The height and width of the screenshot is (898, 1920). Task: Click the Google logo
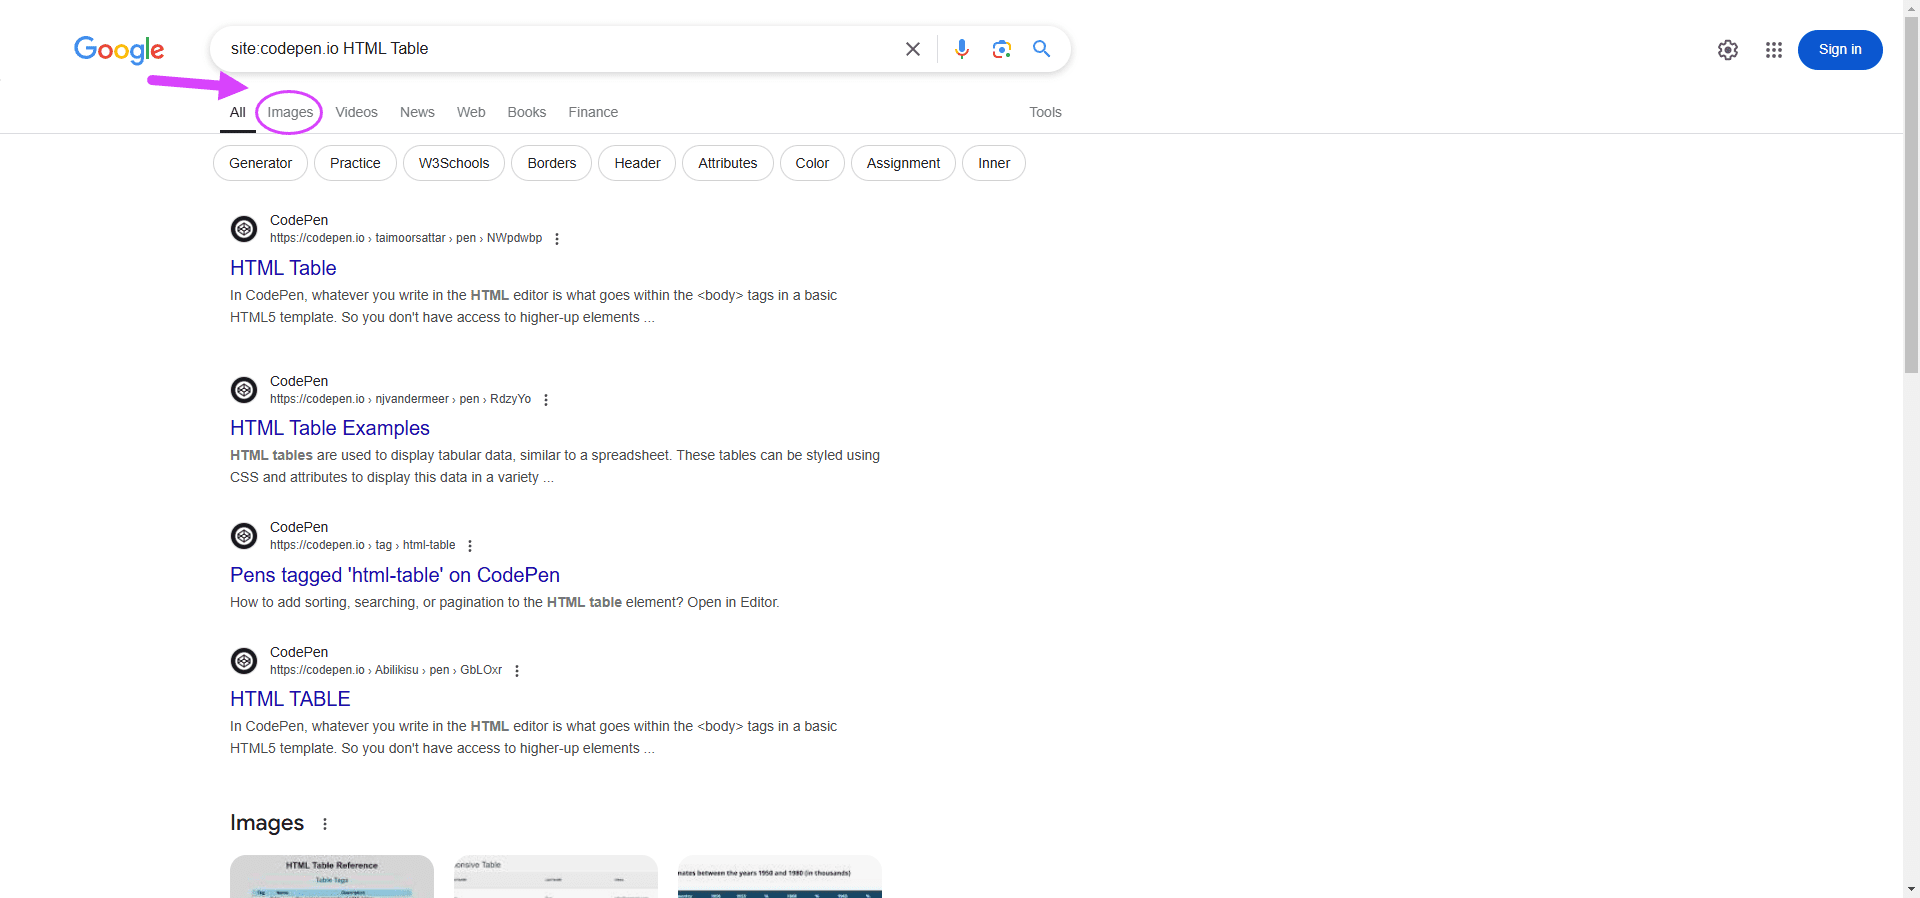[x=119, y=50]
